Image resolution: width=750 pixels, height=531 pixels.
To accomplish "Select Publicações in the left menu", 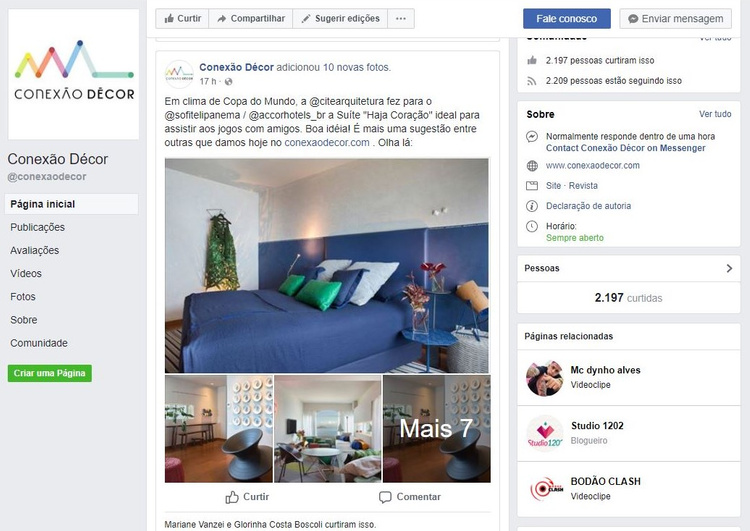I will click(38, 227).
